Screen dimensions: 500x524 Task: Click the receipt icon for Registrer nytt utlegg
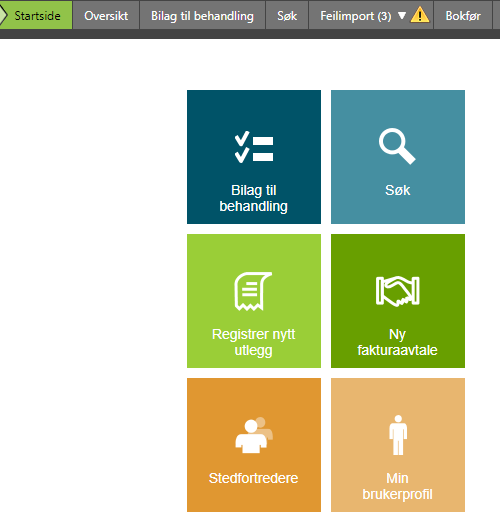(253, 291)
